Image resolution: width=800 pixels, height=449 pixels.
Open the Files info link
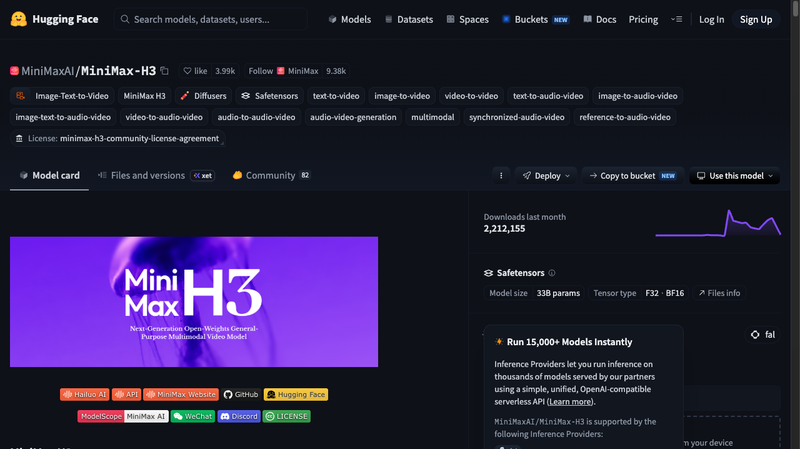719,293
